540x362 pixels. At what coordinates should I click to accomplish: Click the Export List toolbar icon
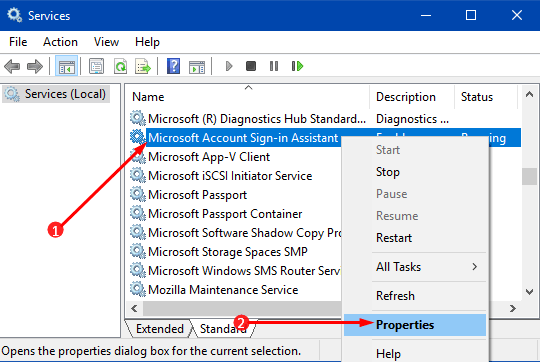[x=143, y=66]
